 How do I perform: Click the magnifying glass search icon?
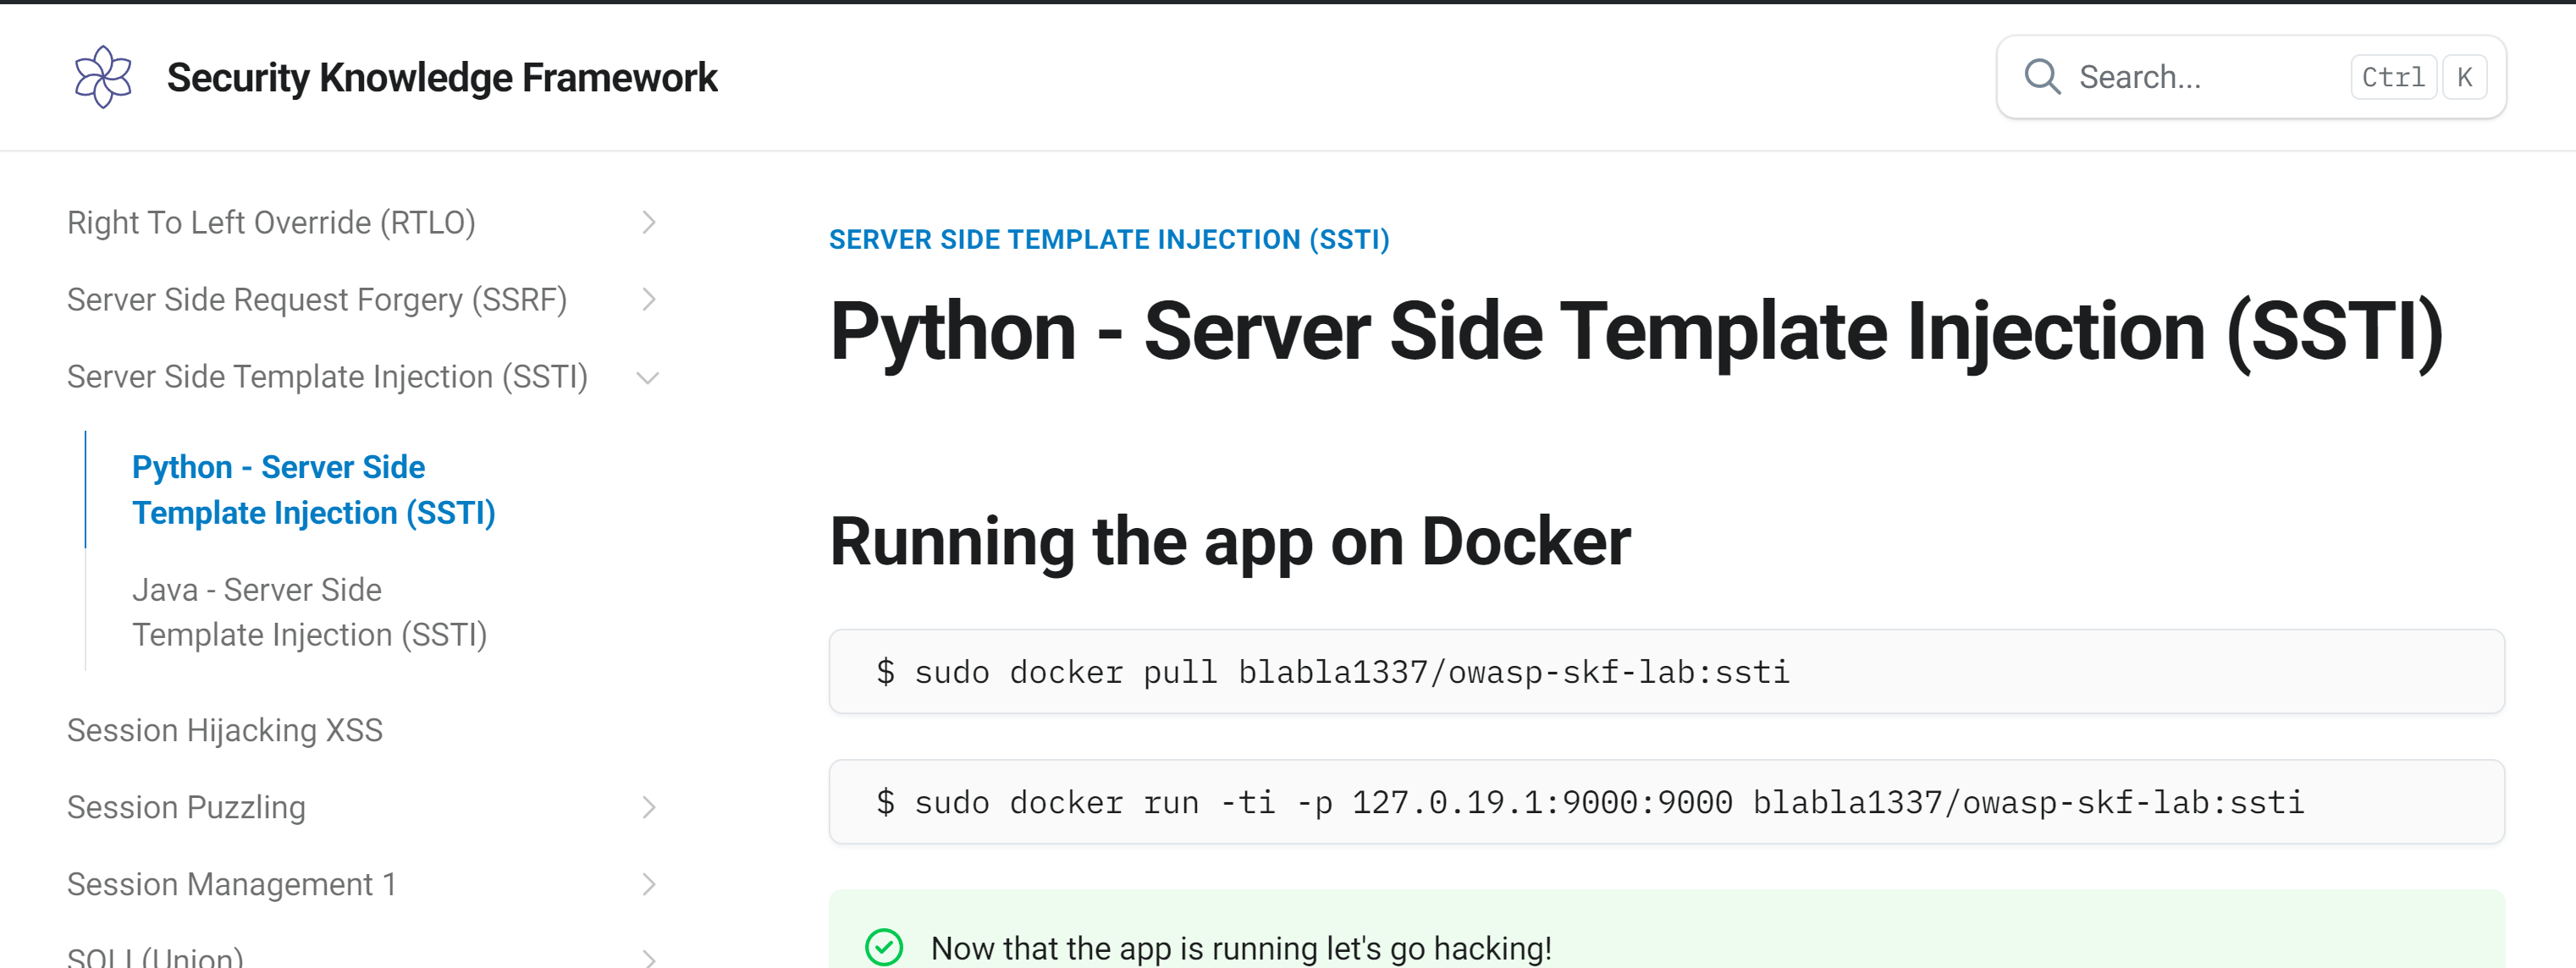pos(2041,77)
